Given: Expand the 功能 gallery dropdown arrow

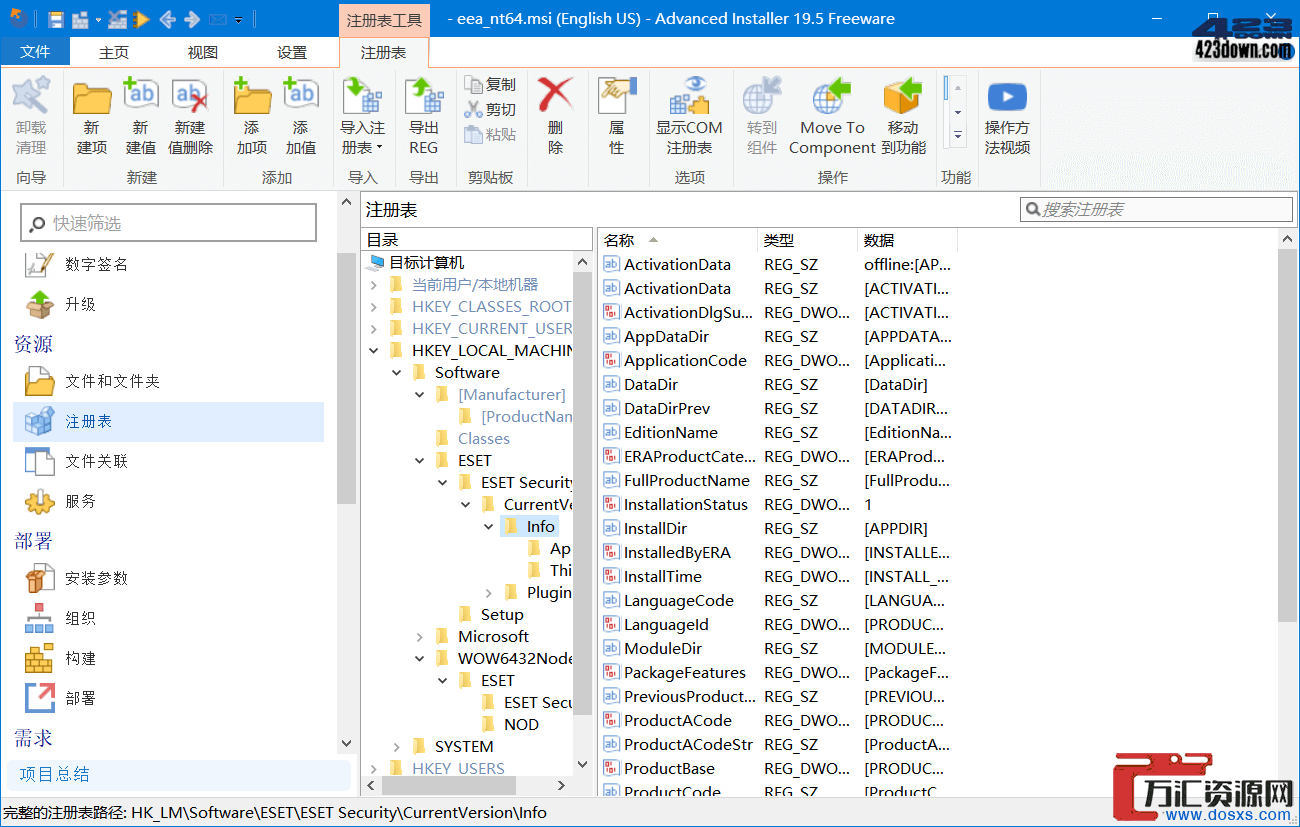Looking at the screenshot, I should (x=957, y=135).
